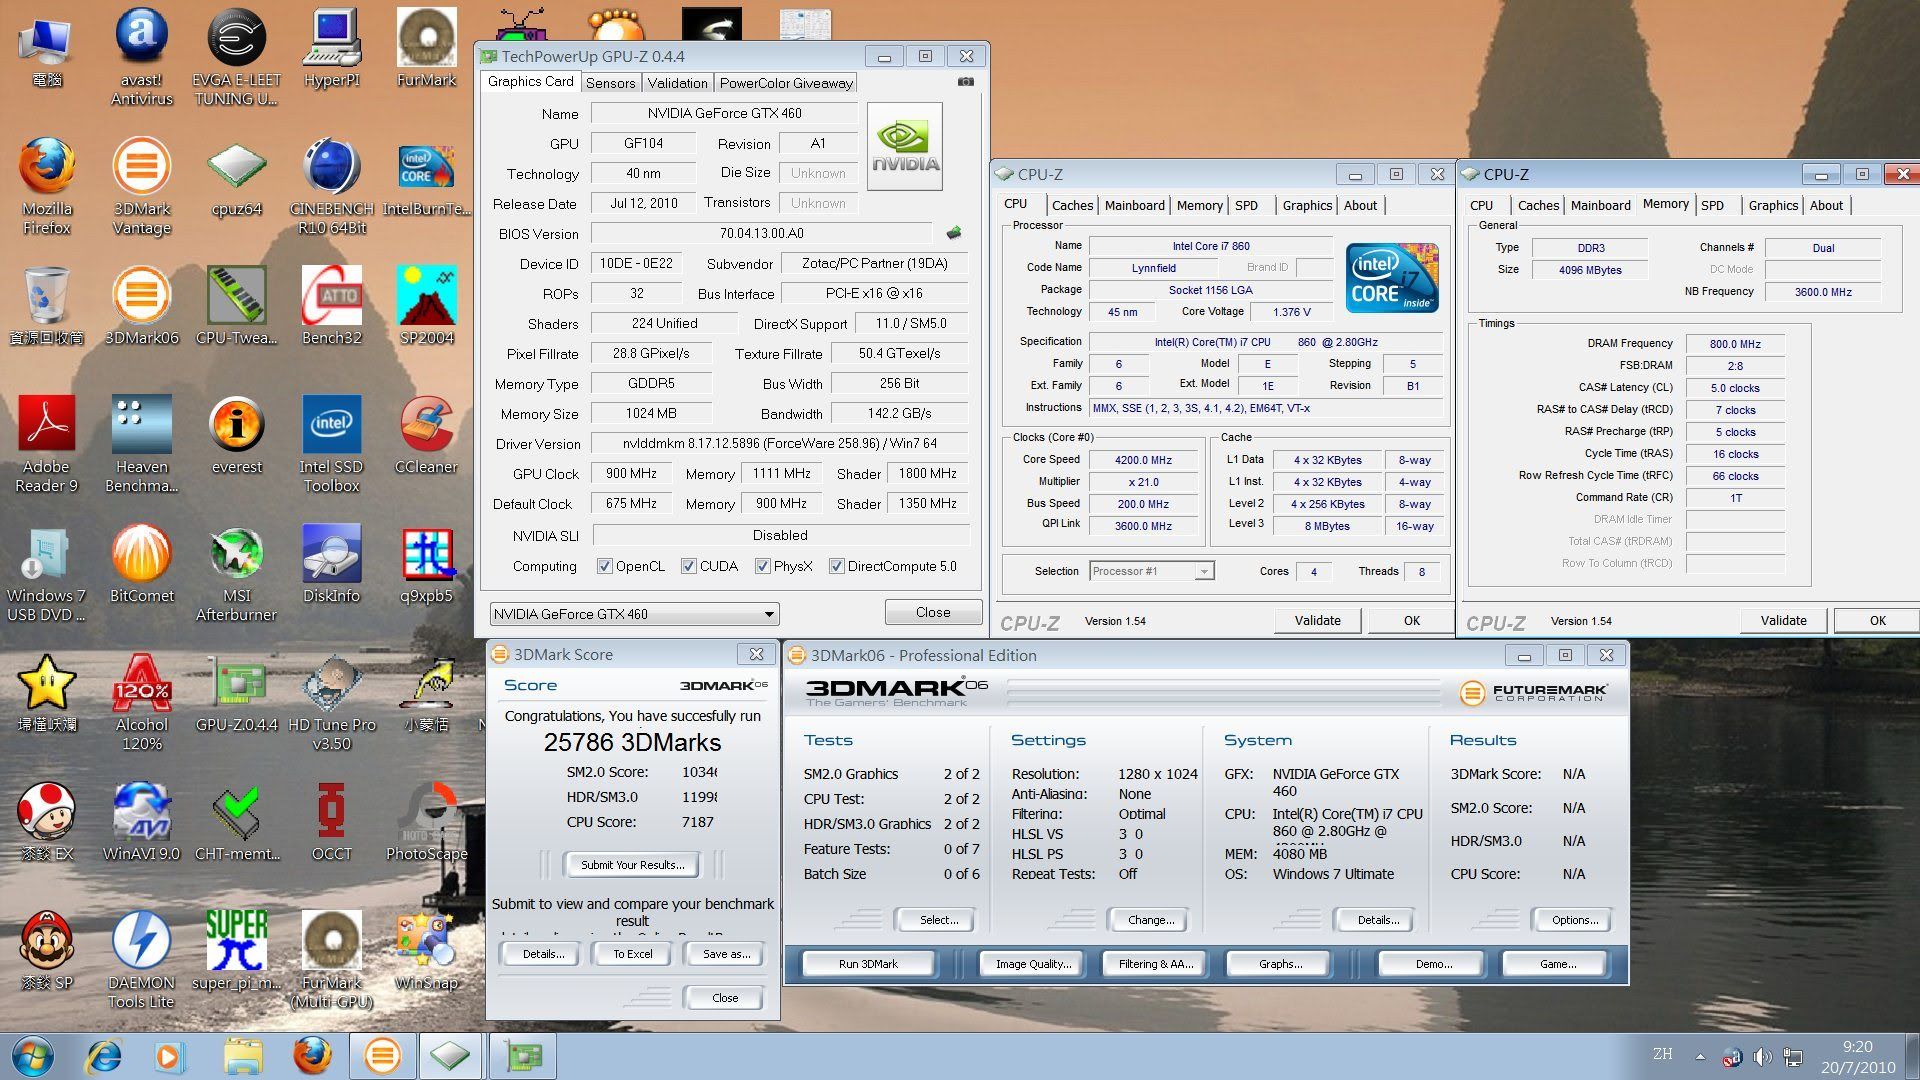Image resolution: width=1920 pixels, height=1080 pixels.
Task: Launch MSI Afterburner desktop icon
Action: 236,574
